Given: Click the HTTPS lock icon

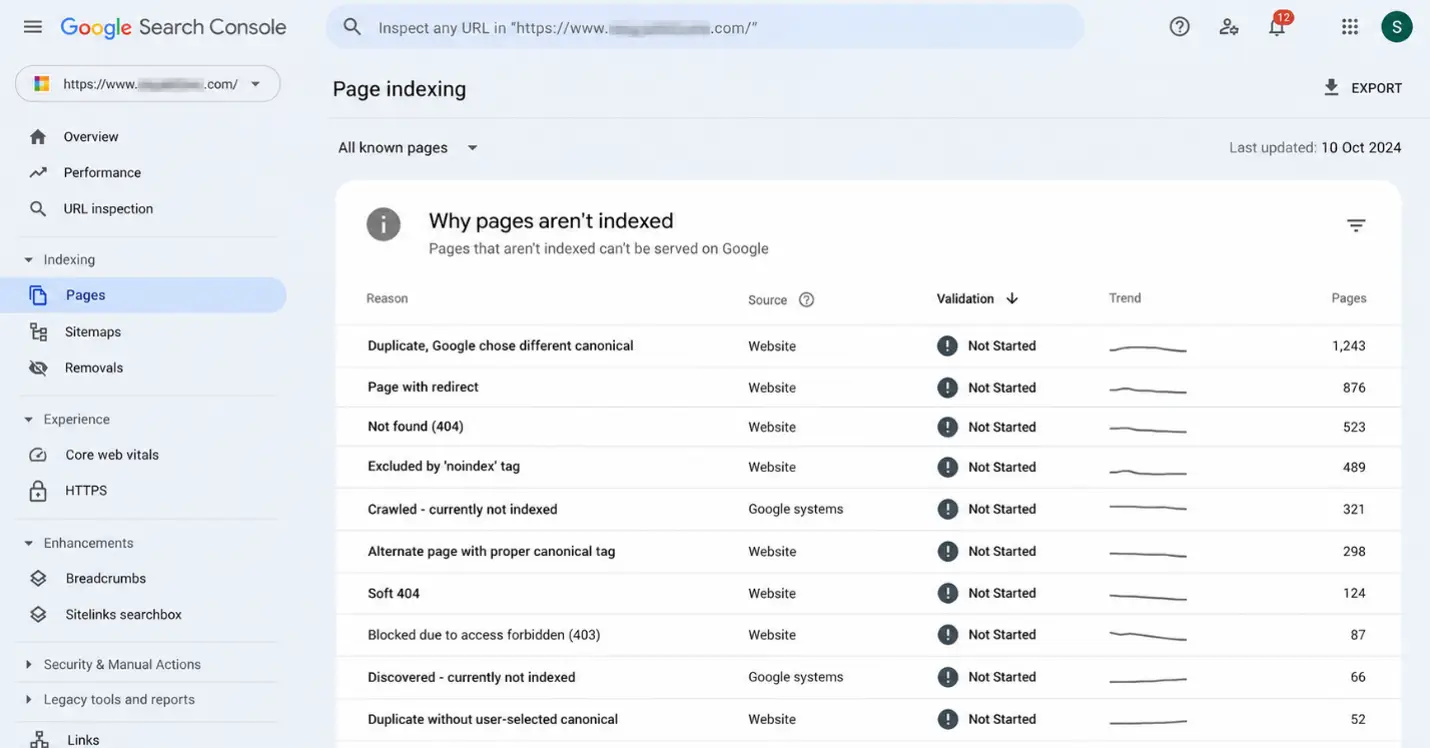Looking at the screenshot, I should click(38, 491).
